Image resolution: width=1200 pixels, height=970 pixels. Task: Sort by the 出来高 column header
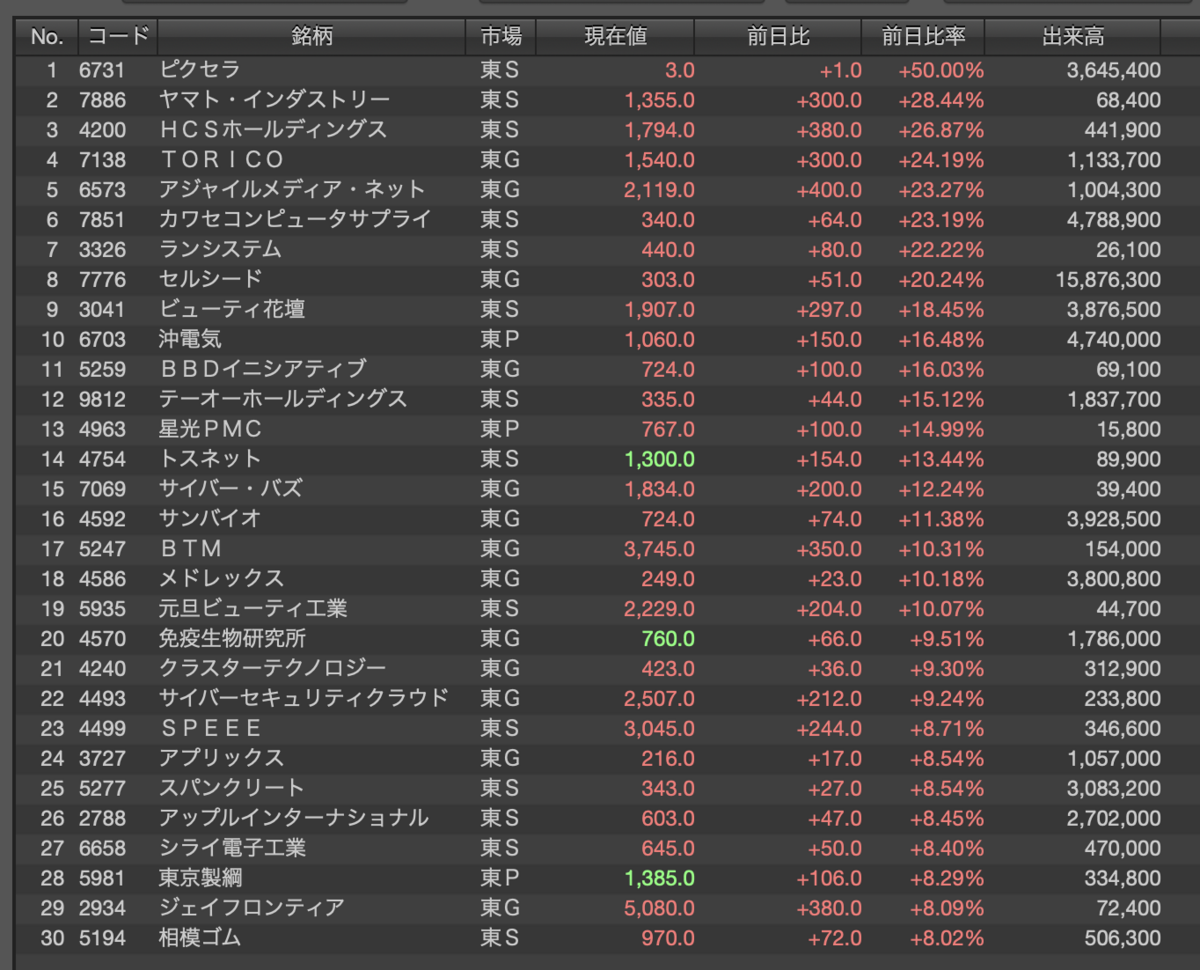click(x=1073, y=37)
